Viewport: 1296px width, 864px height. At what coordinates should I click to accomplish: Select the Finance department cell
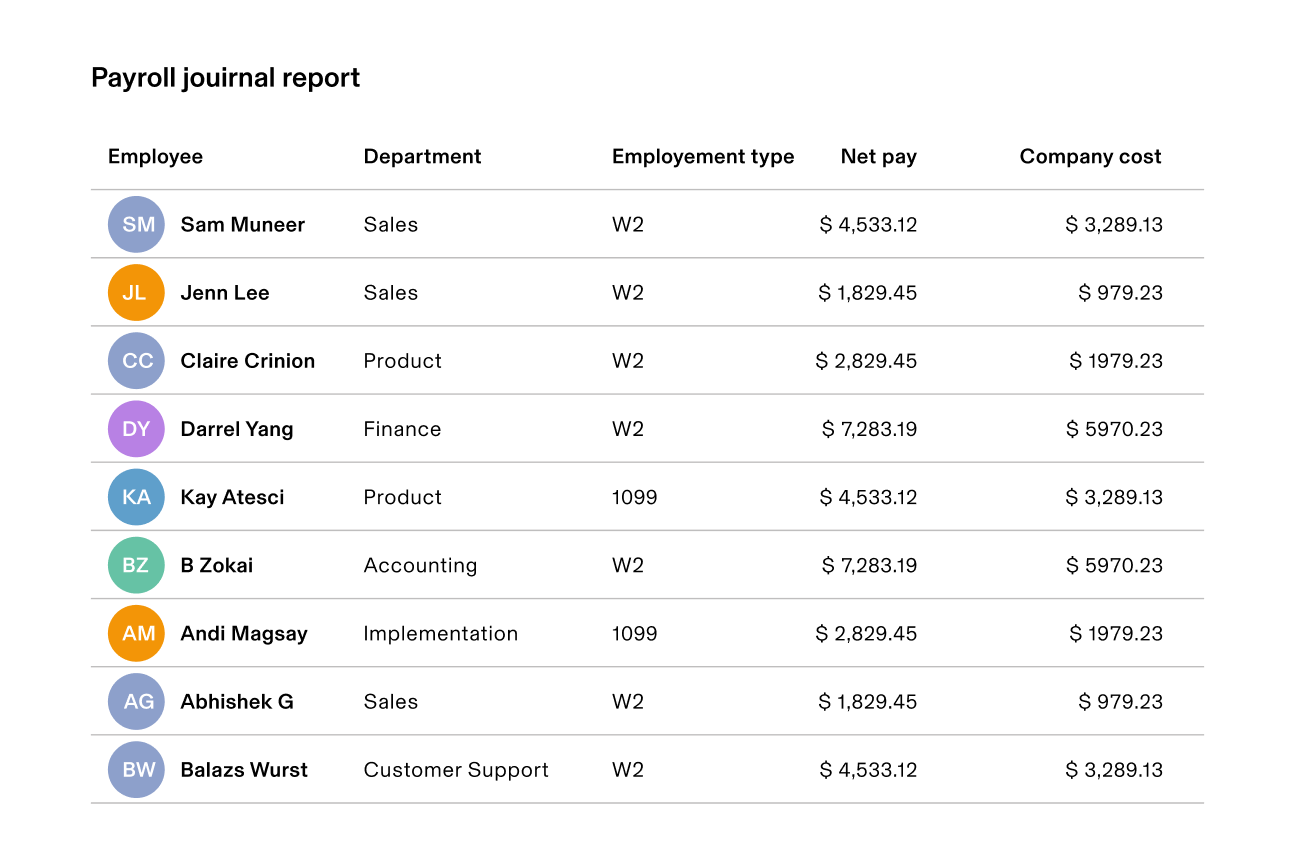[402, 429]
